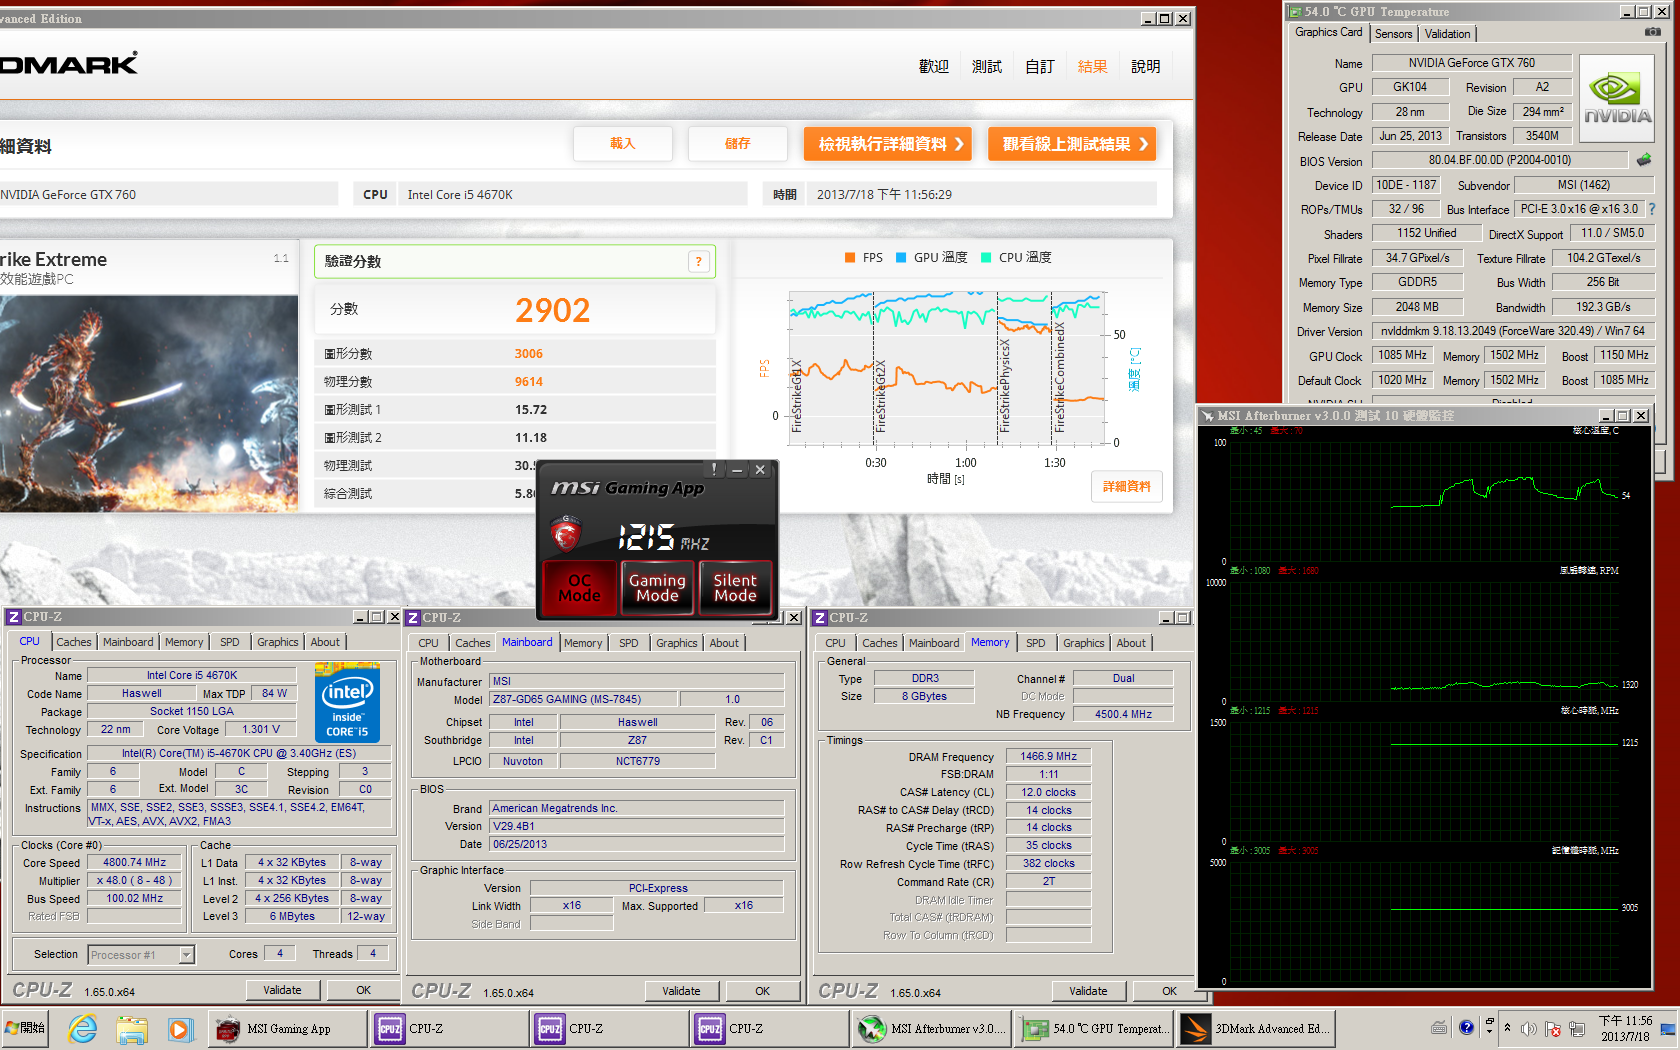The width and height of the screenshot is (1680, 1050).
Task: Click the 詳細資料 button below the chart
Action: [1127, 487]
